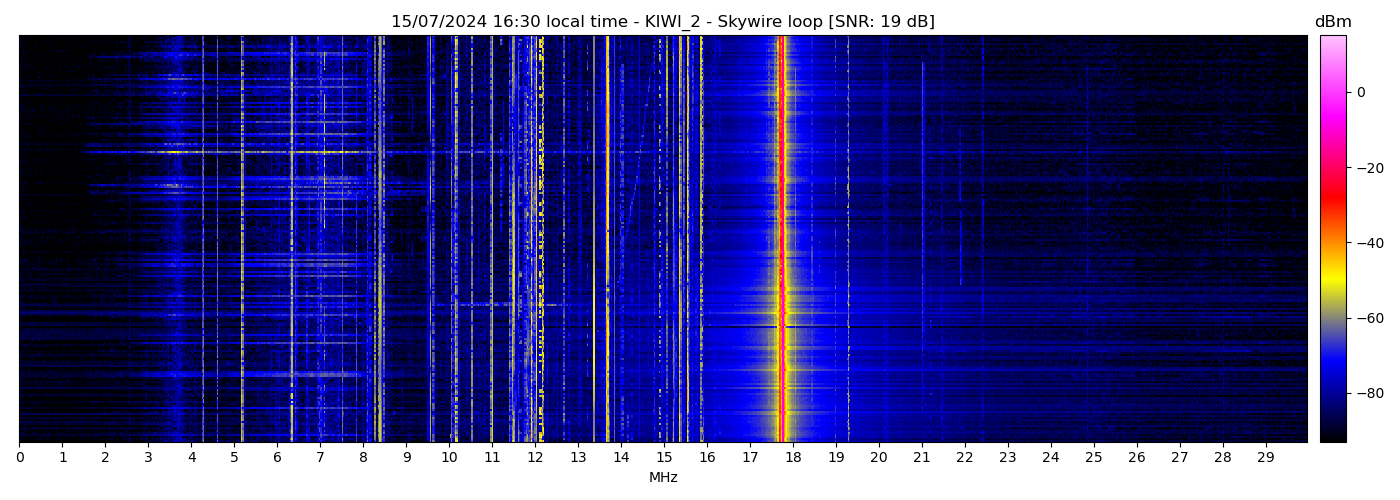Click the yellow dotted signal near 12.1 MHz
The width and height of the screenshot is (1400, 500).
pos(541,240)
